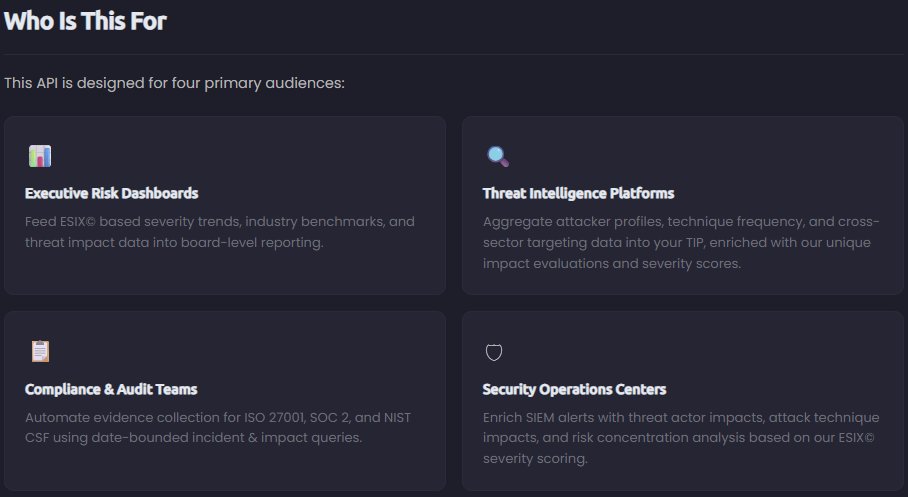Click the magnifying glass icon for Threat Intelligence Platforms

pyautogui.click(x=498, y=156)
